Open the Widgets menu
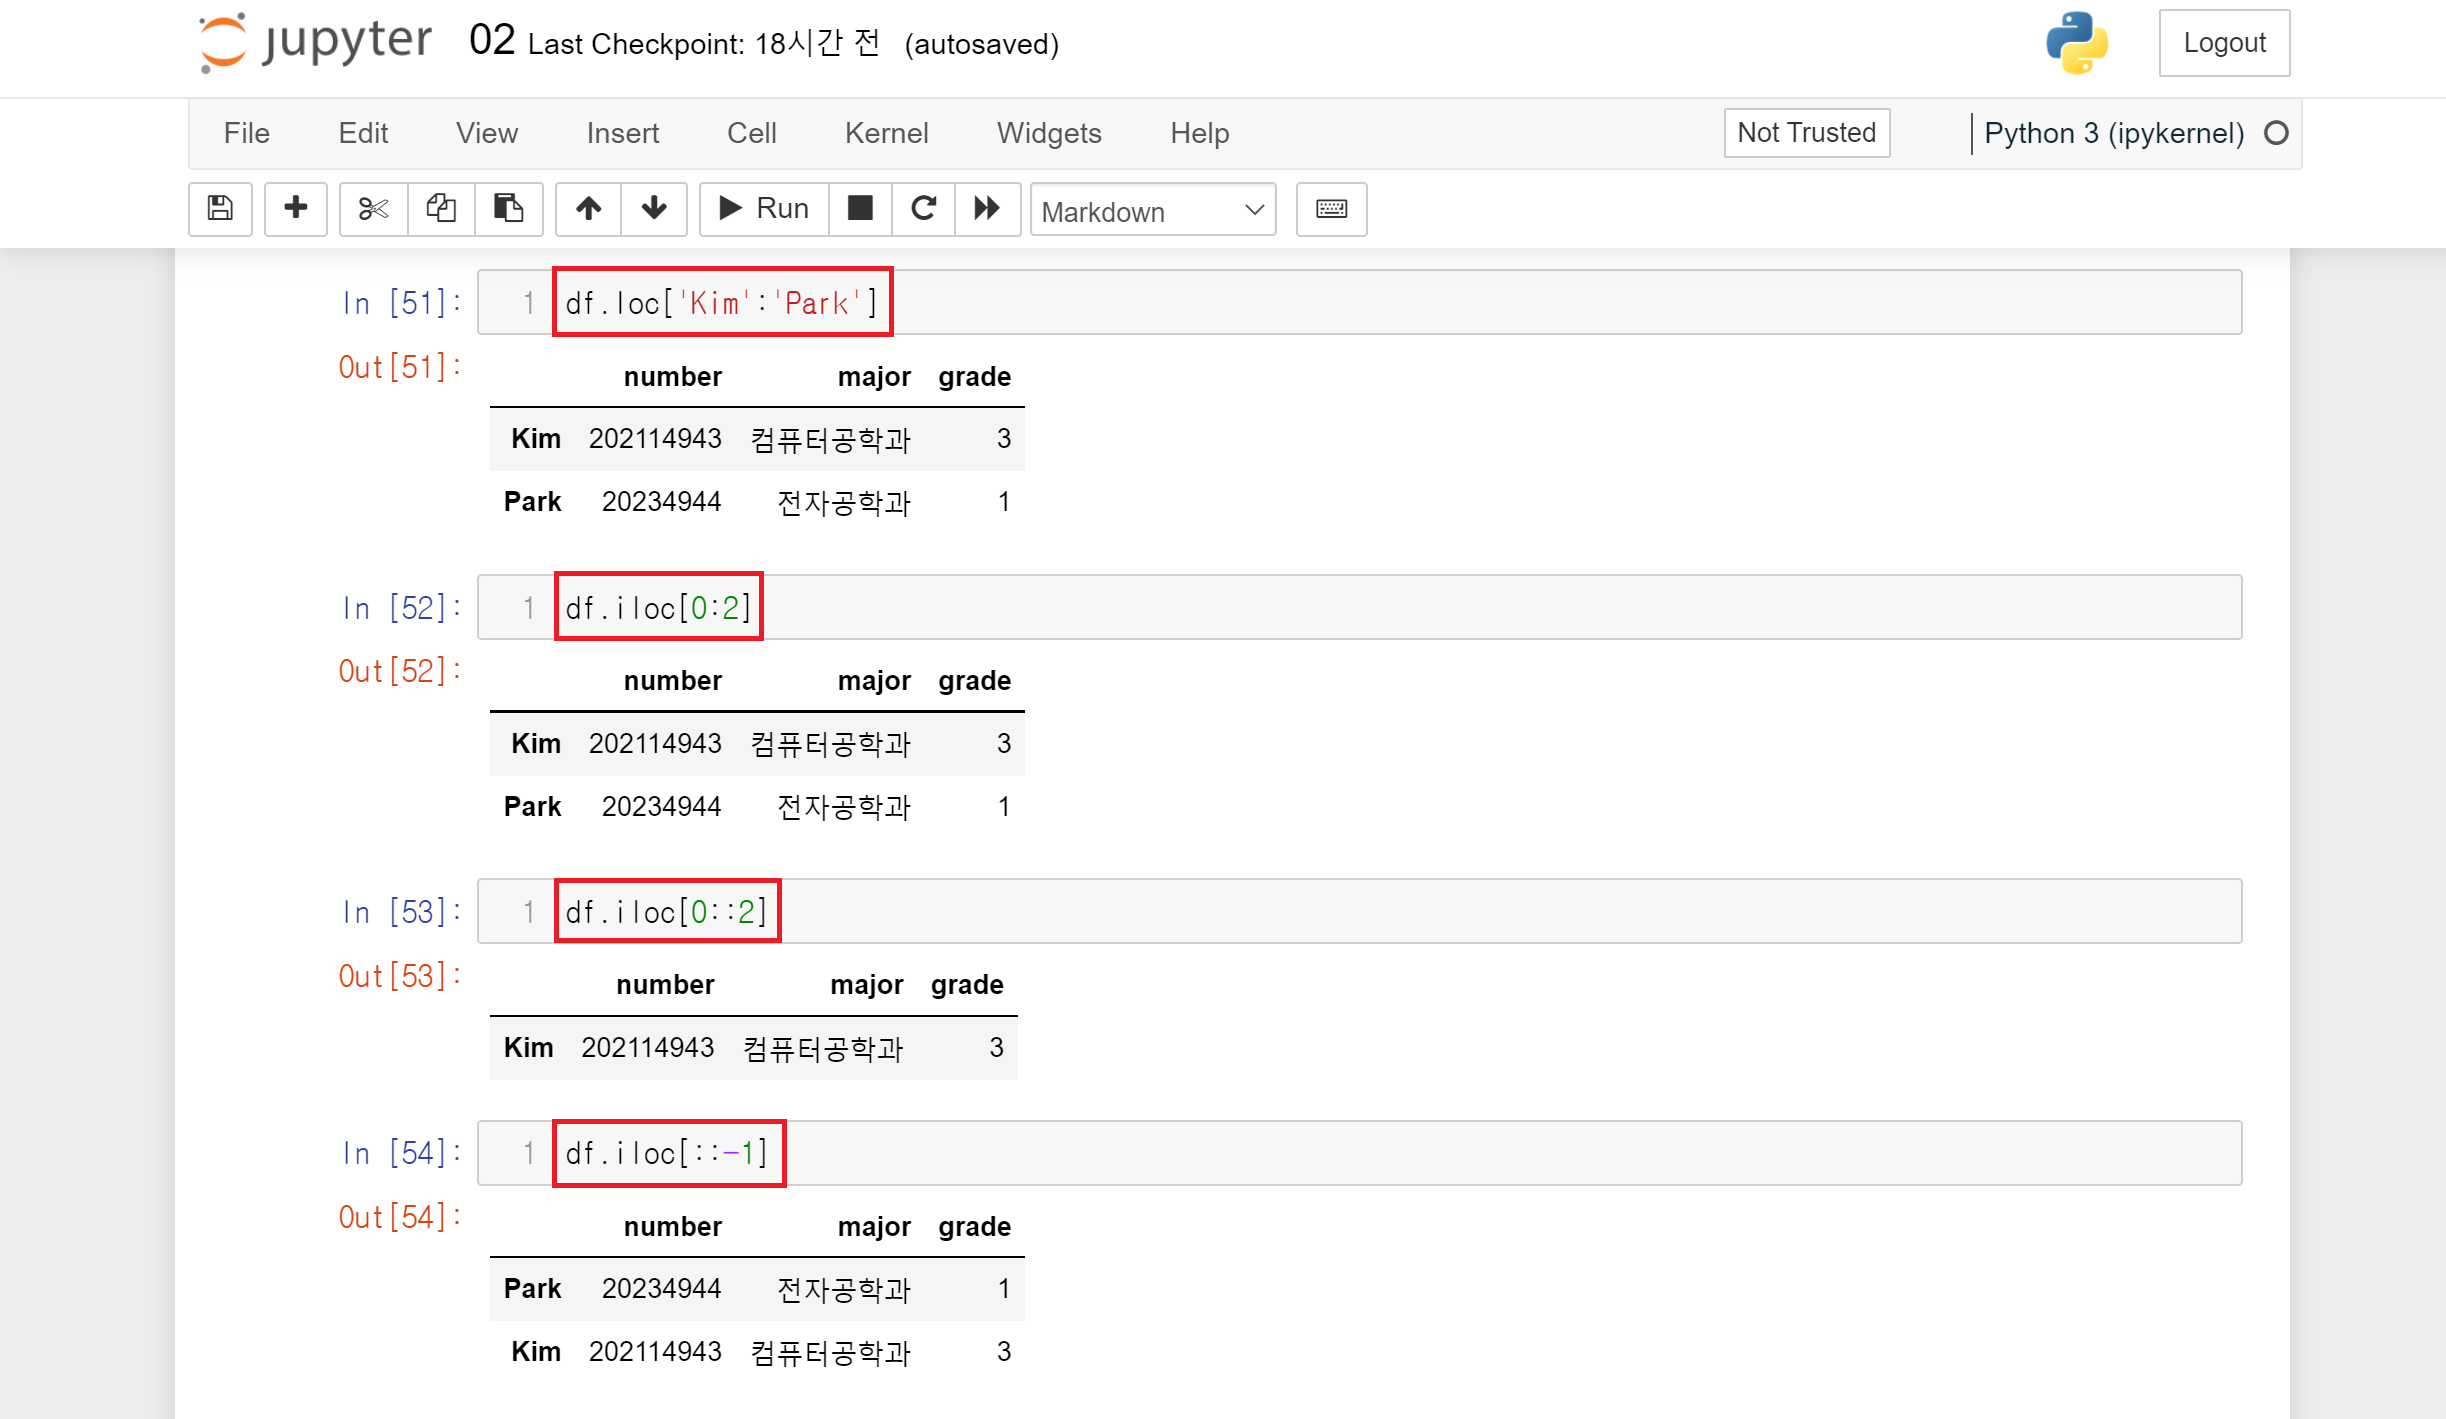 (1049, 133)
